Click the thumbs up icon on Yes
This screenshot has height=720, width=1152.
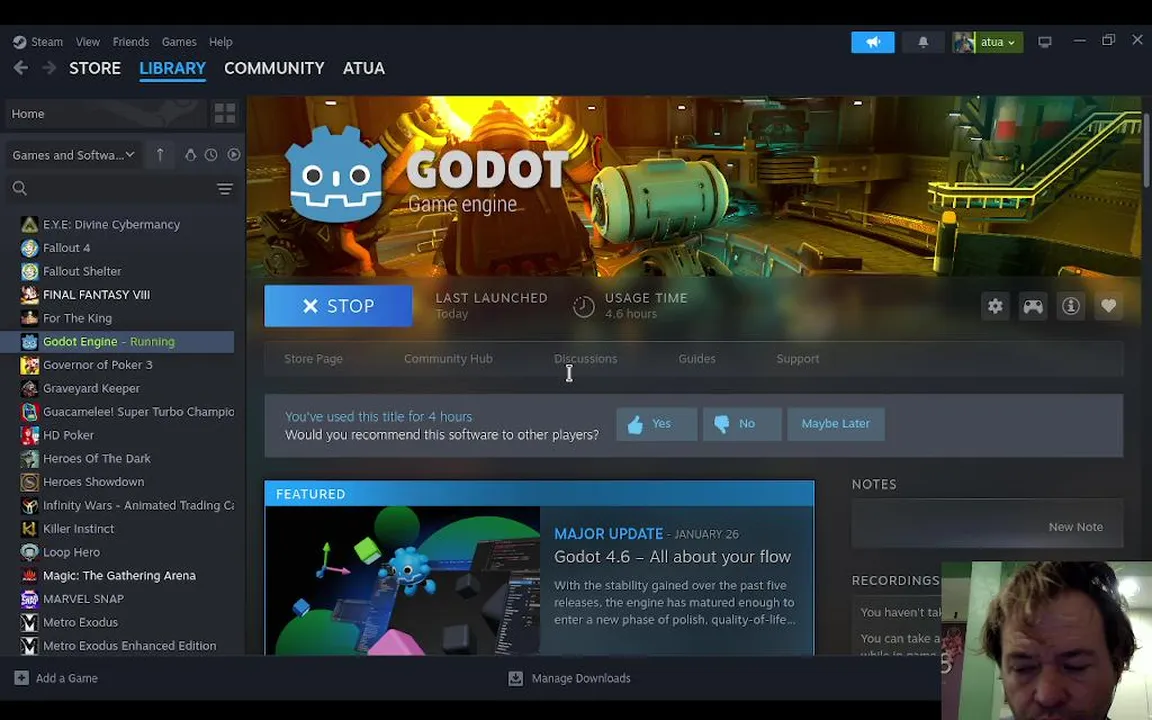(636, 424)
